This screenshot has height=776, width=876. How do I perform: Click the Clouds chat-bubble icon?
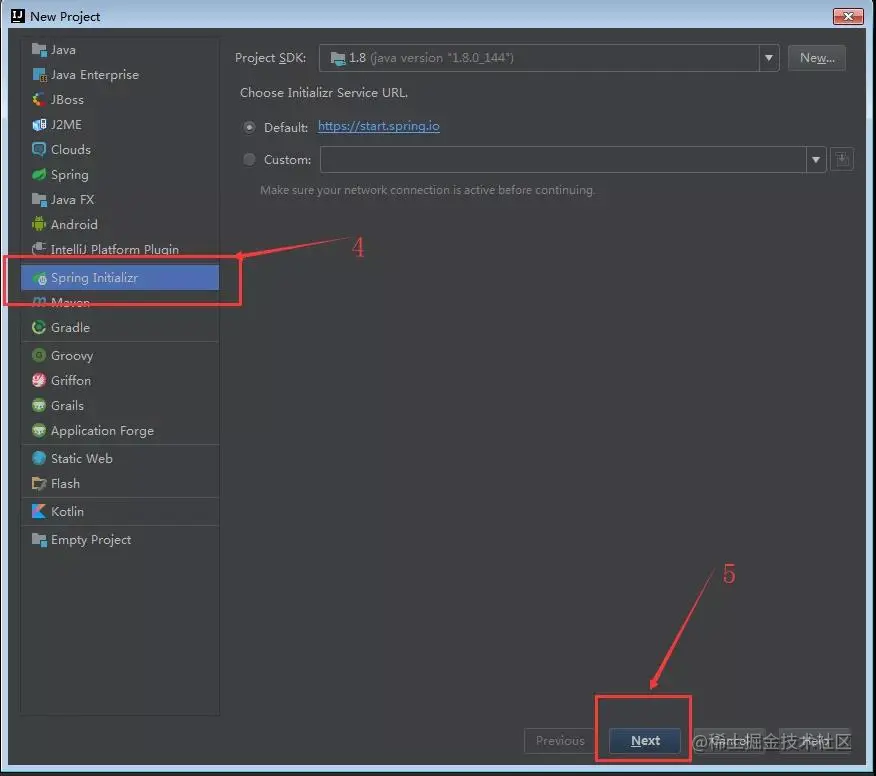[x=39, y=149]
